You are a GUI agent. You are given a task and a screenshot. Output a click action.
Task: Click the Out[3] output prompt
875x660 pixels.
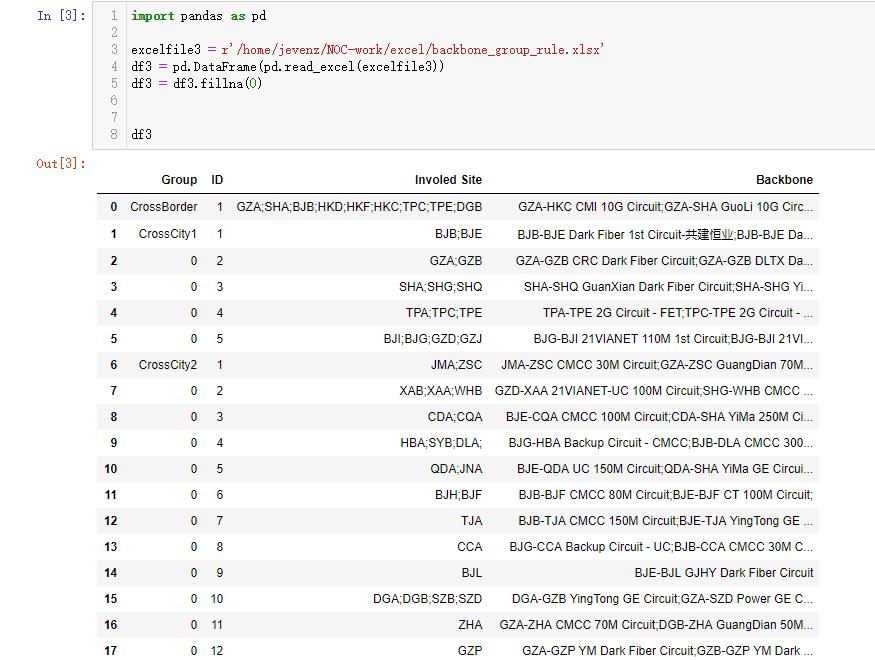(x=61, y=163)
